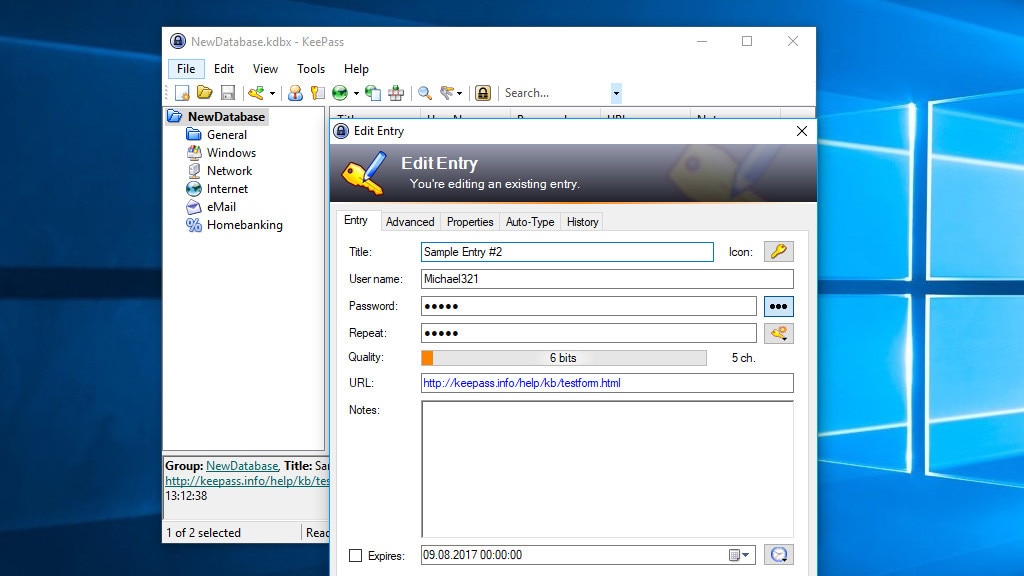Click inside the Notes text area

click(607, 469)
